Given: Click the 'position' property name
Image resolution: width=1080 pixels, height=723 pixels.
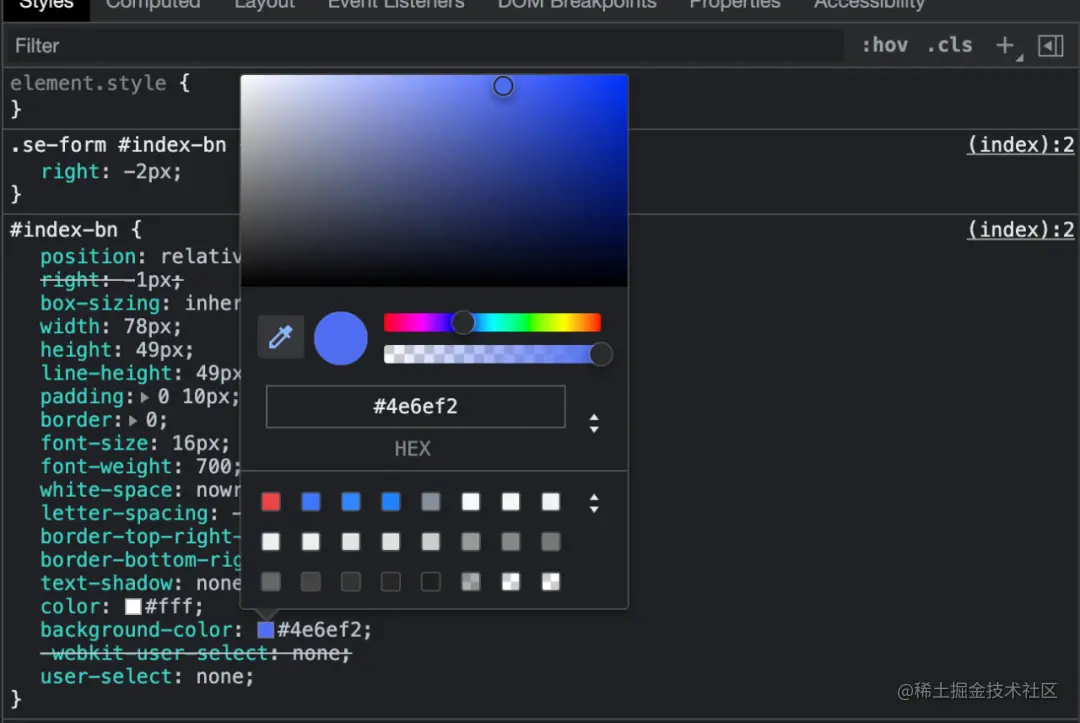Looking at the screenshot, I should [88, 257].
